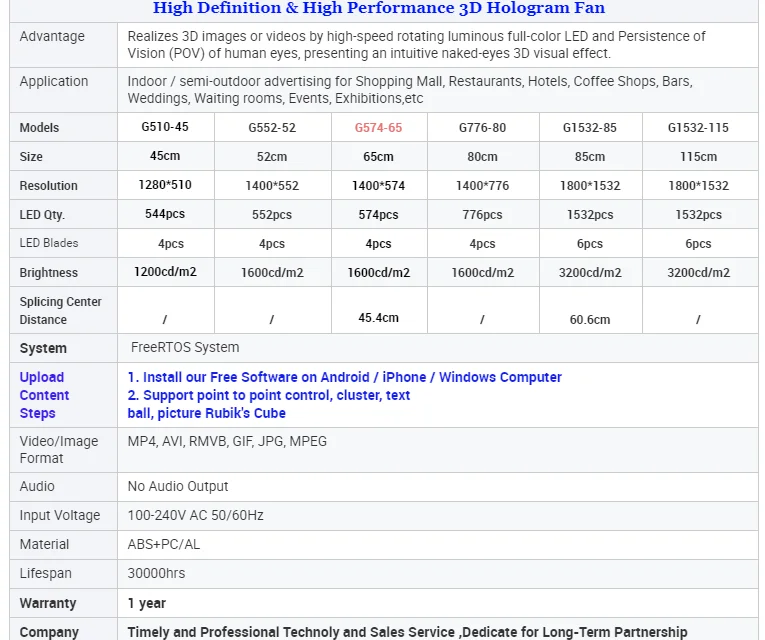Viewport: 765px width, 640px height.
Task: Click the 1400*776 resolution cell
Action: pyautogui.click(x=482, y=186)
